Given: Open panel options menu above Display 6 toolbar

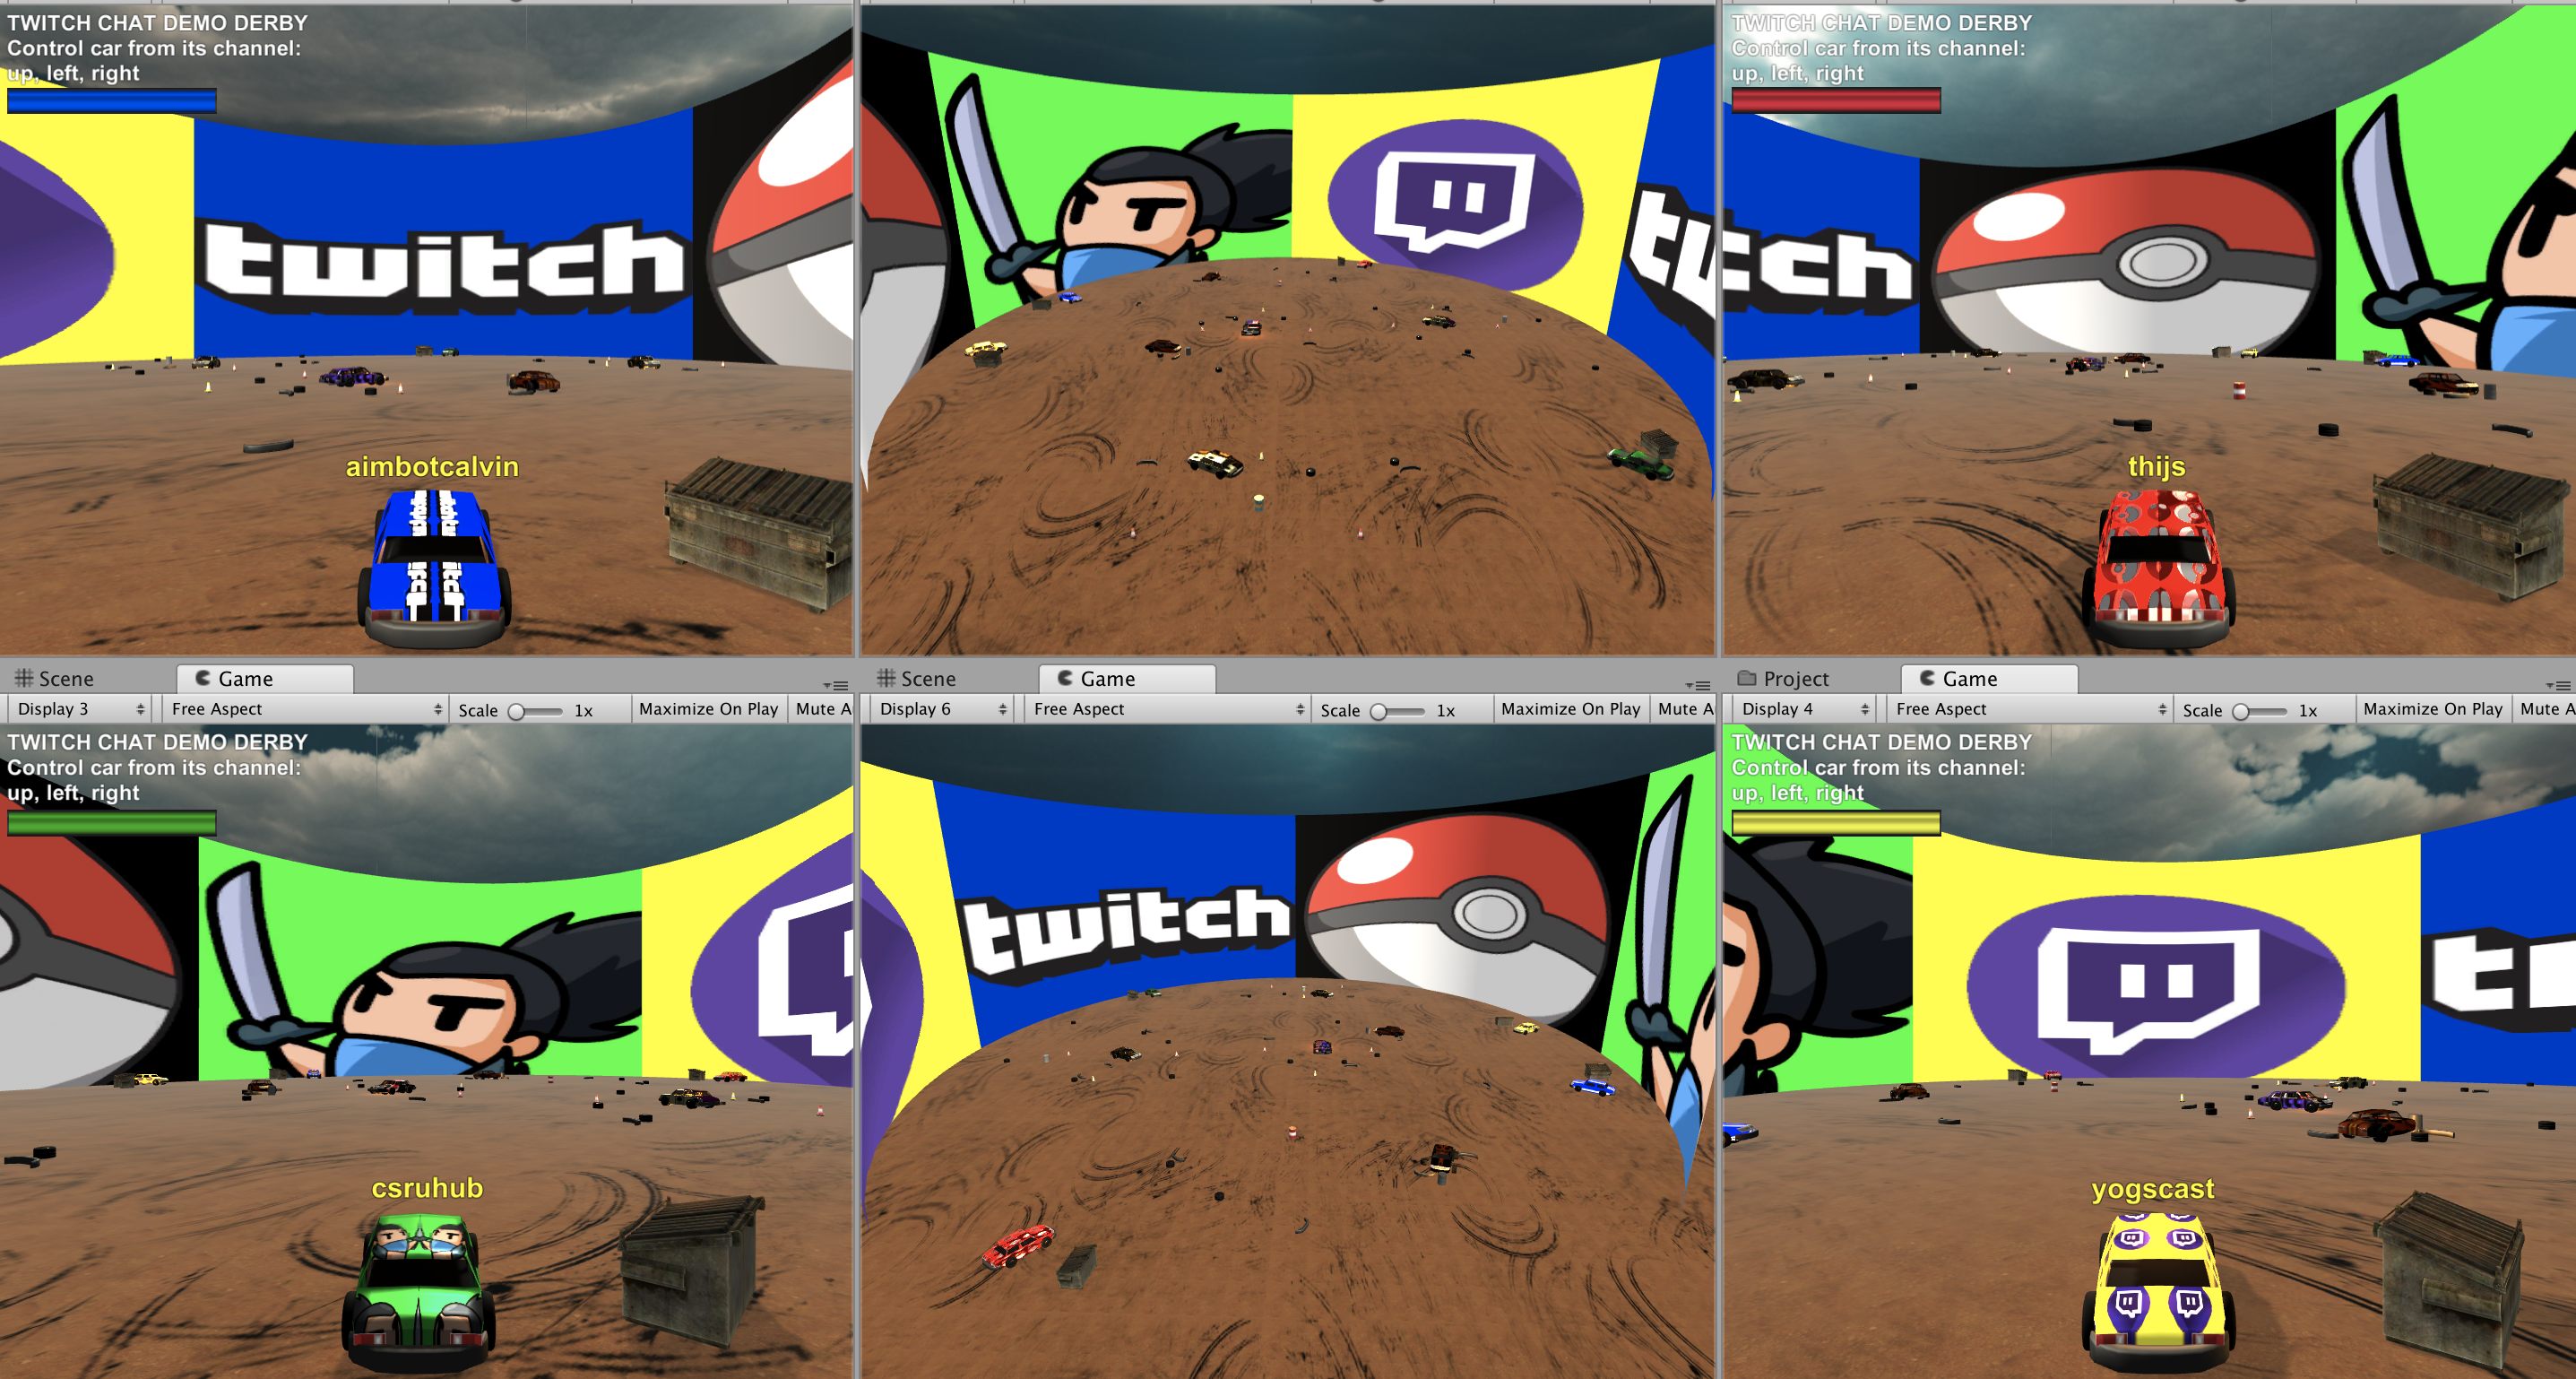Looking at the screenshot, I should coord(1699,686).
